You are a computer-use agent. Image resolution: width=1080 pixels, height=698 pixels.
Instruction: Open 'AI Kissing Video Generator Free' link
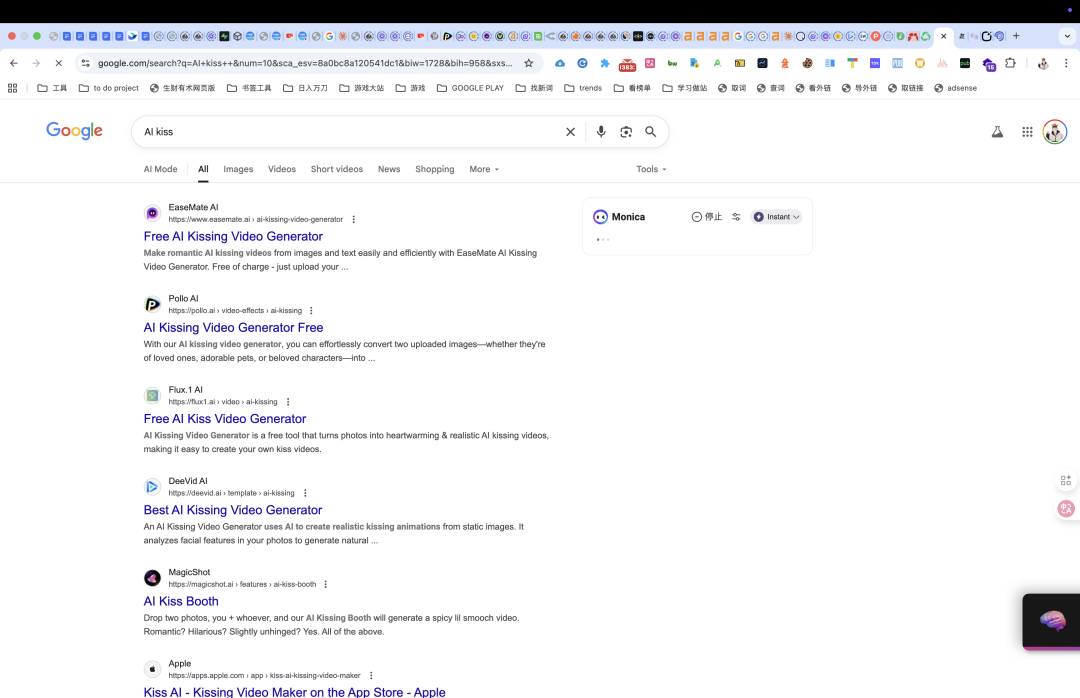pos(233,327)
